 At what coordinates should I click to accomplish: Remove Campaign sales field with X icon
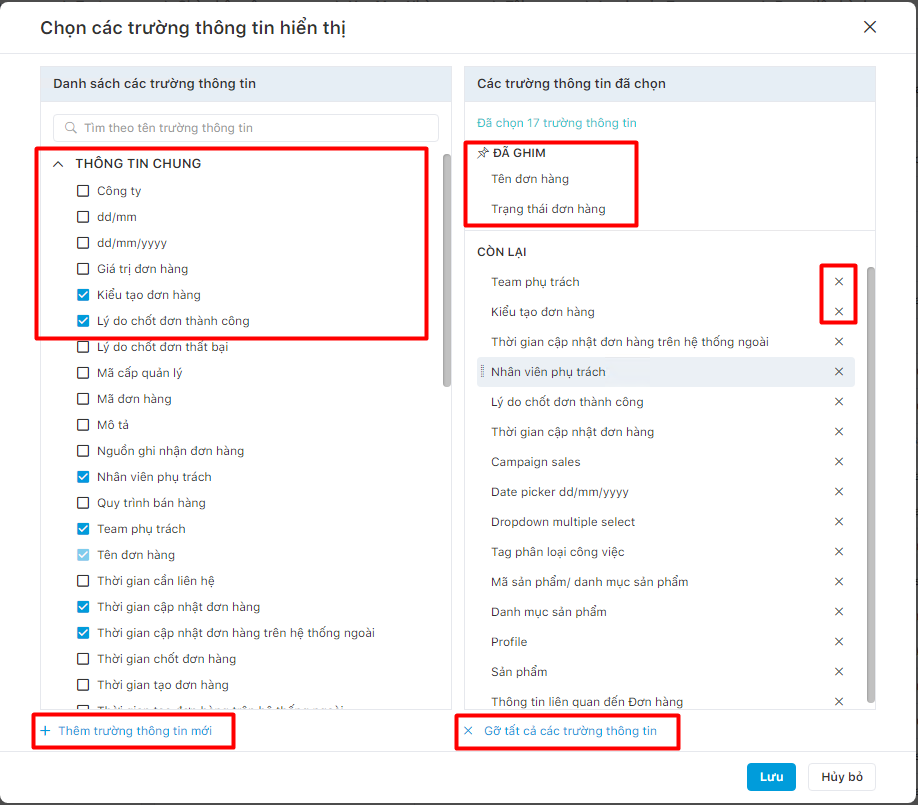tap(838, 462)
